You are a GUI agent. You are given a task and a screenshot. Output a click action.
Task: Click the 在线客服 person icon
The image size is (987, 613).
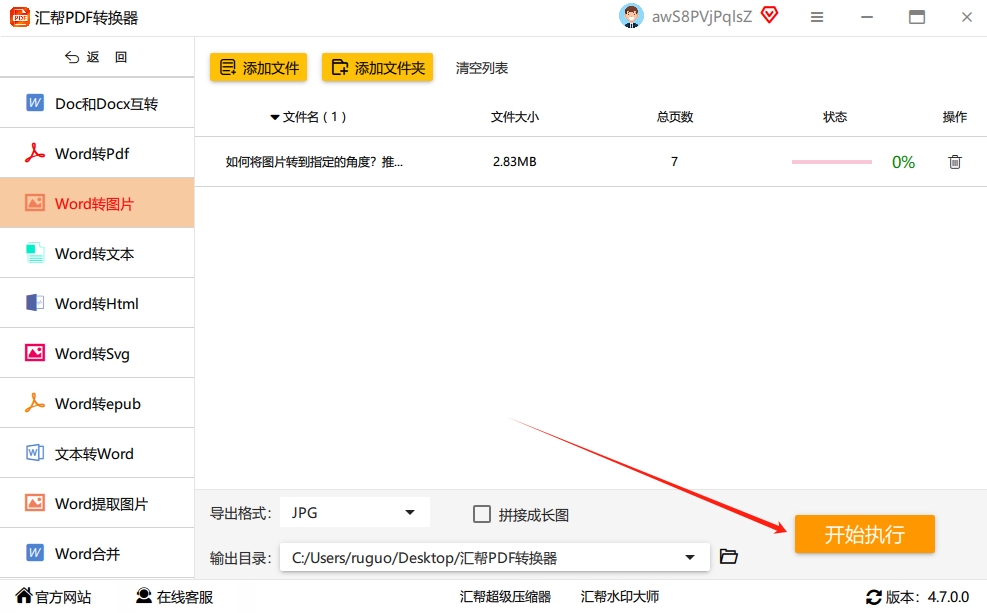click(x=144, y=595)
